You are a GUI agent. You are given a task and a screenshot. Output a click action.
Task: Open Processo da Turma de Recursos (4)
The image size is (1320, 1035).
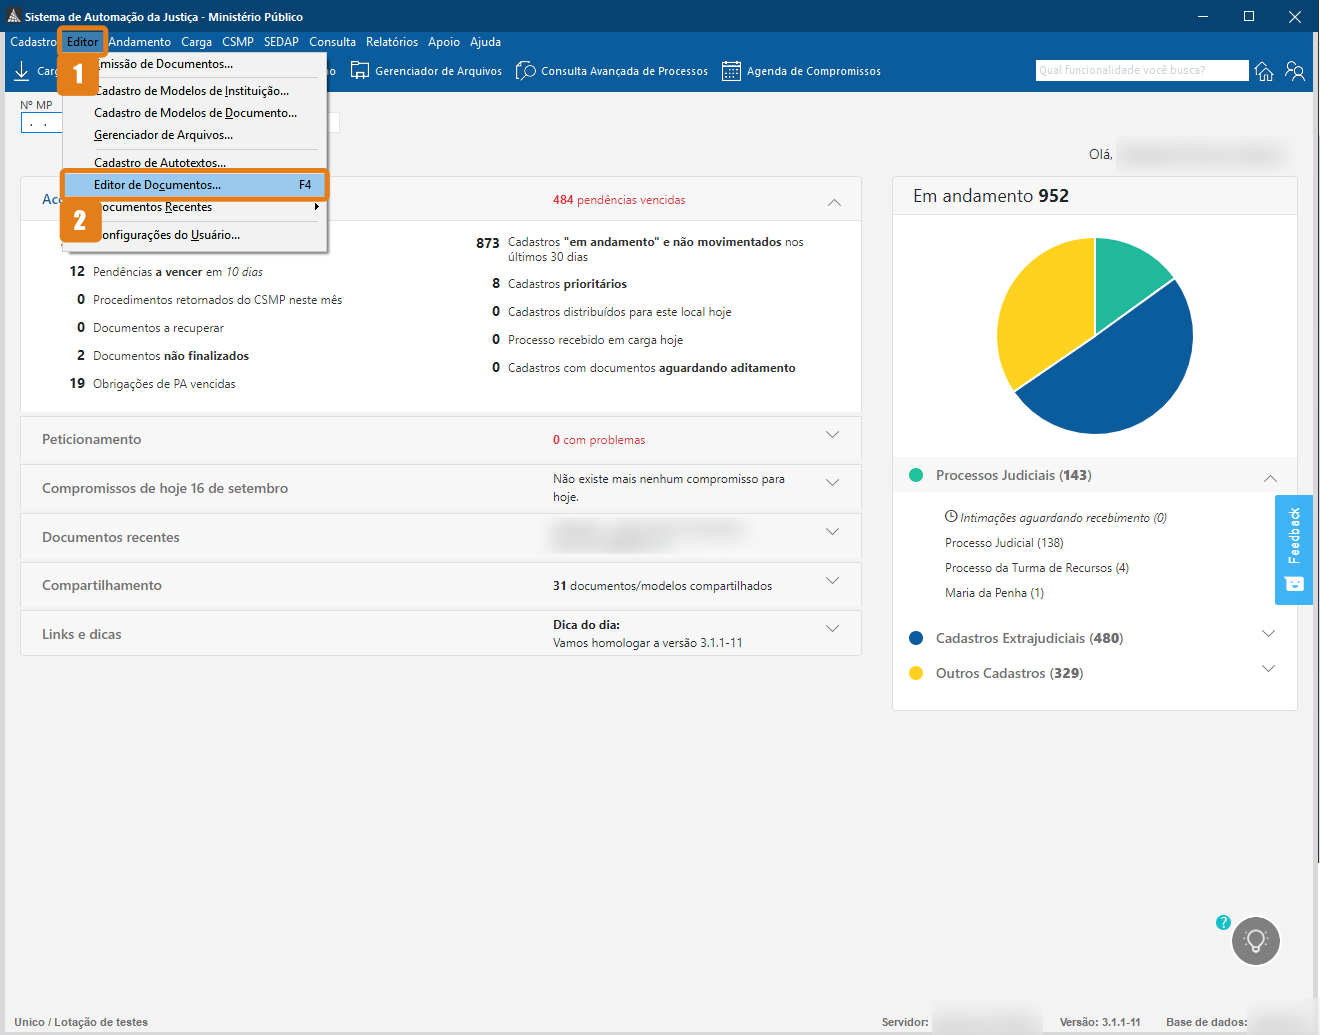1037,568
